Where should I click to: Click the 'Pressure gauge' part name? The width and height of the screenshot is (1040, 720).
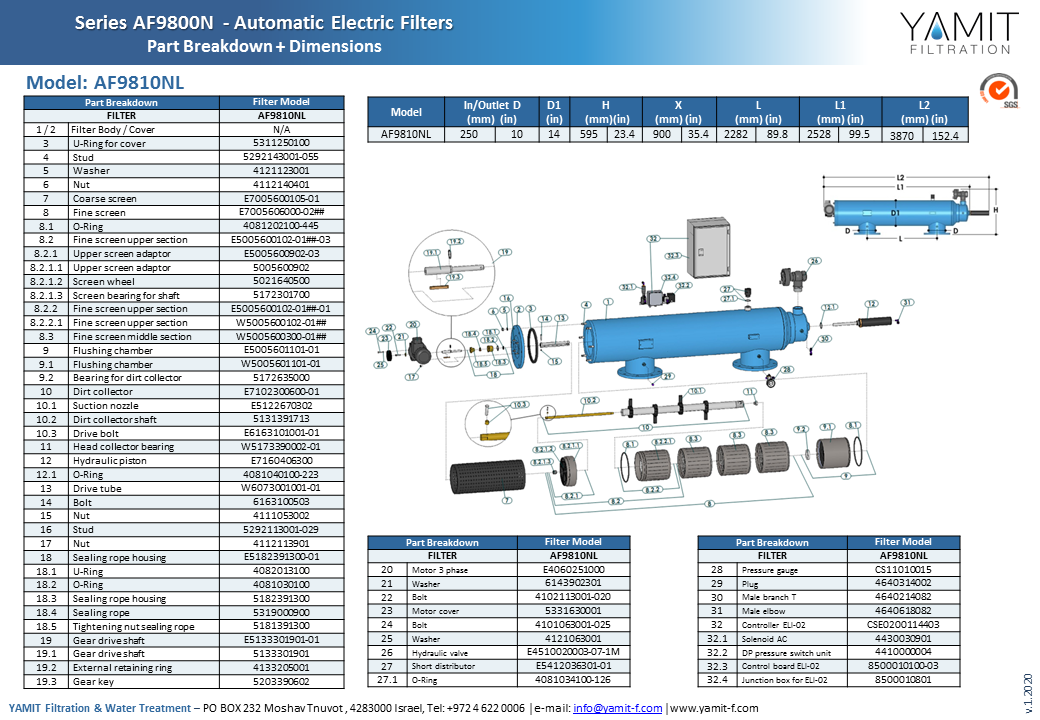click(770, 570)
